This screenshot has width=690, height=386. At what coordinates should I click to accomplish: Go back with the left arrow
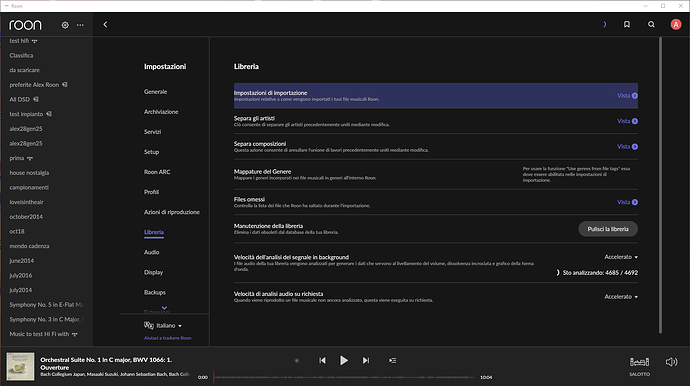[105, 25]
